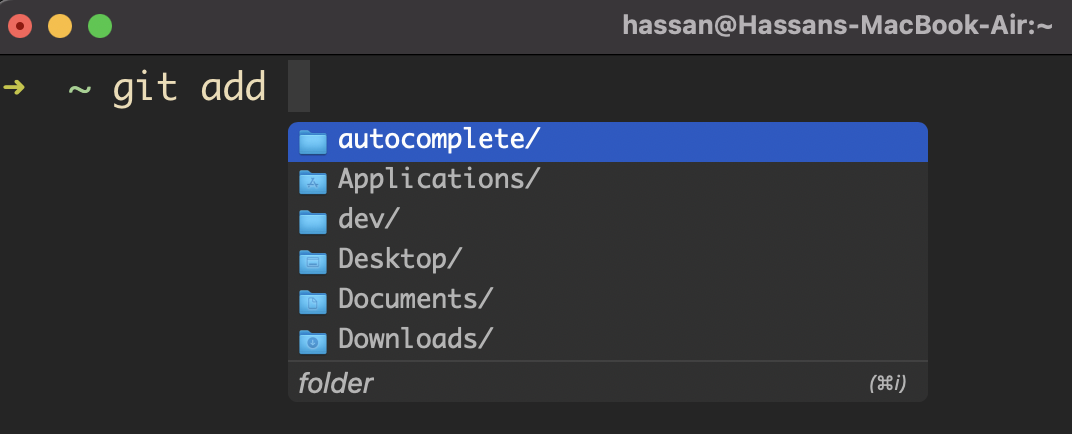Image resolution: width=1072 pixels, height=434 pixels.
Task: Select Desktop/ from the suggestions
Action: [607, 260]
